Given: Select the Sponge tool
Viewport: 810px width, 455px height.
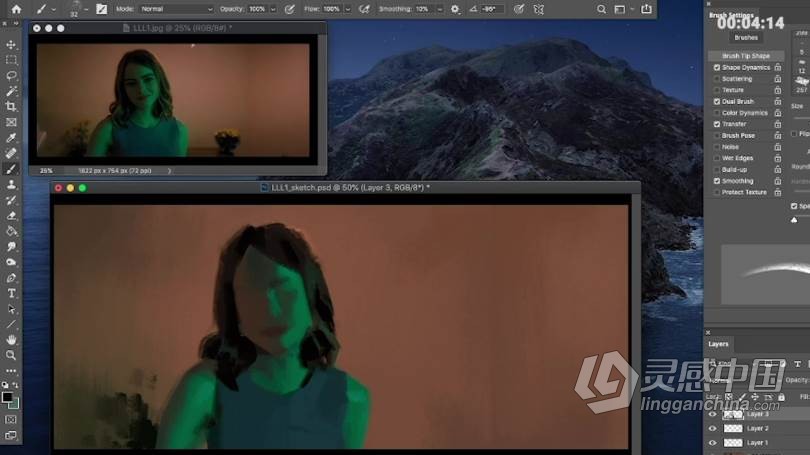Looking at the screenshot, I should [11, 262].
